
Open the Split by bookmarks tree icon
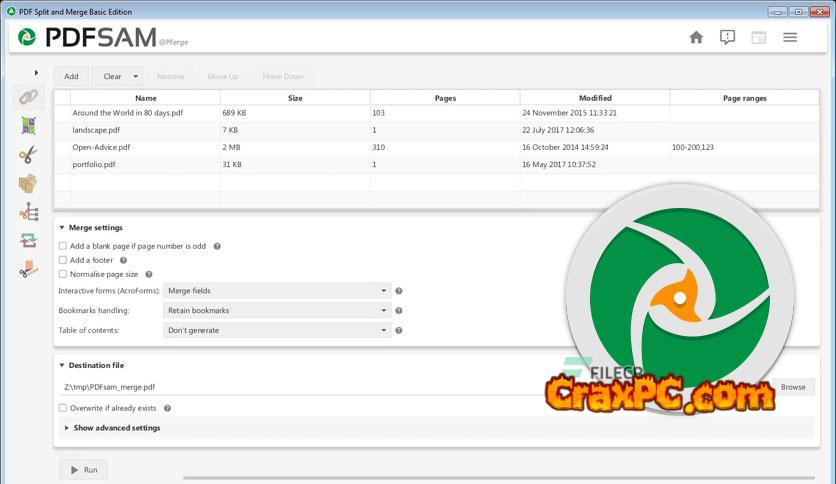coord(27,212)
